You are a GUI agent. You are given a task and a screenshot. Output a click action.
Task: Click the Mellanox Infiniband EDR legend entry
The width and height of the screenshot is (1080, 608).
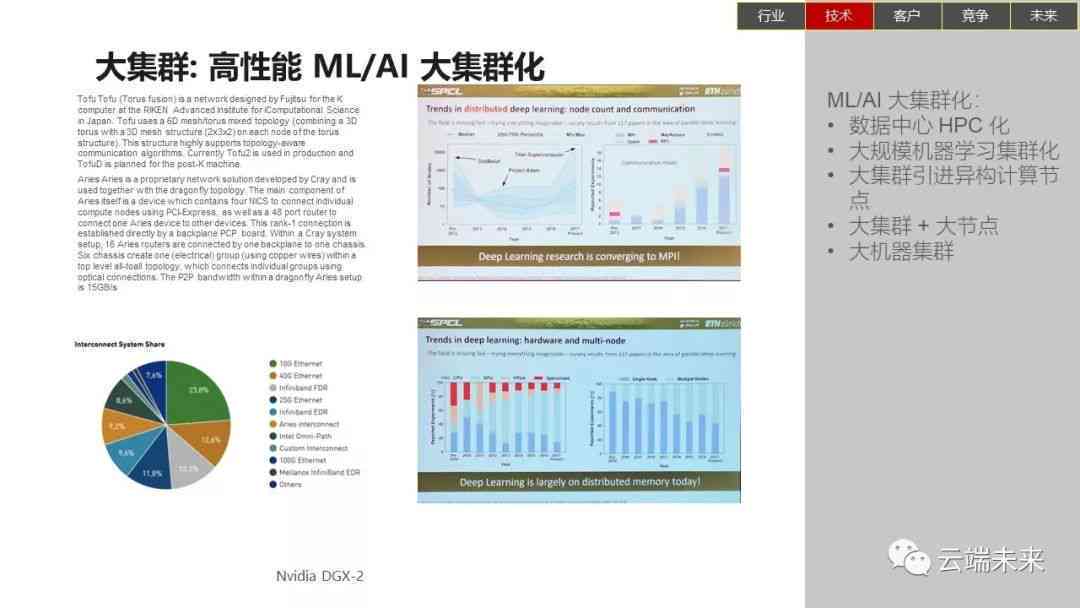(x=315, y=472)
